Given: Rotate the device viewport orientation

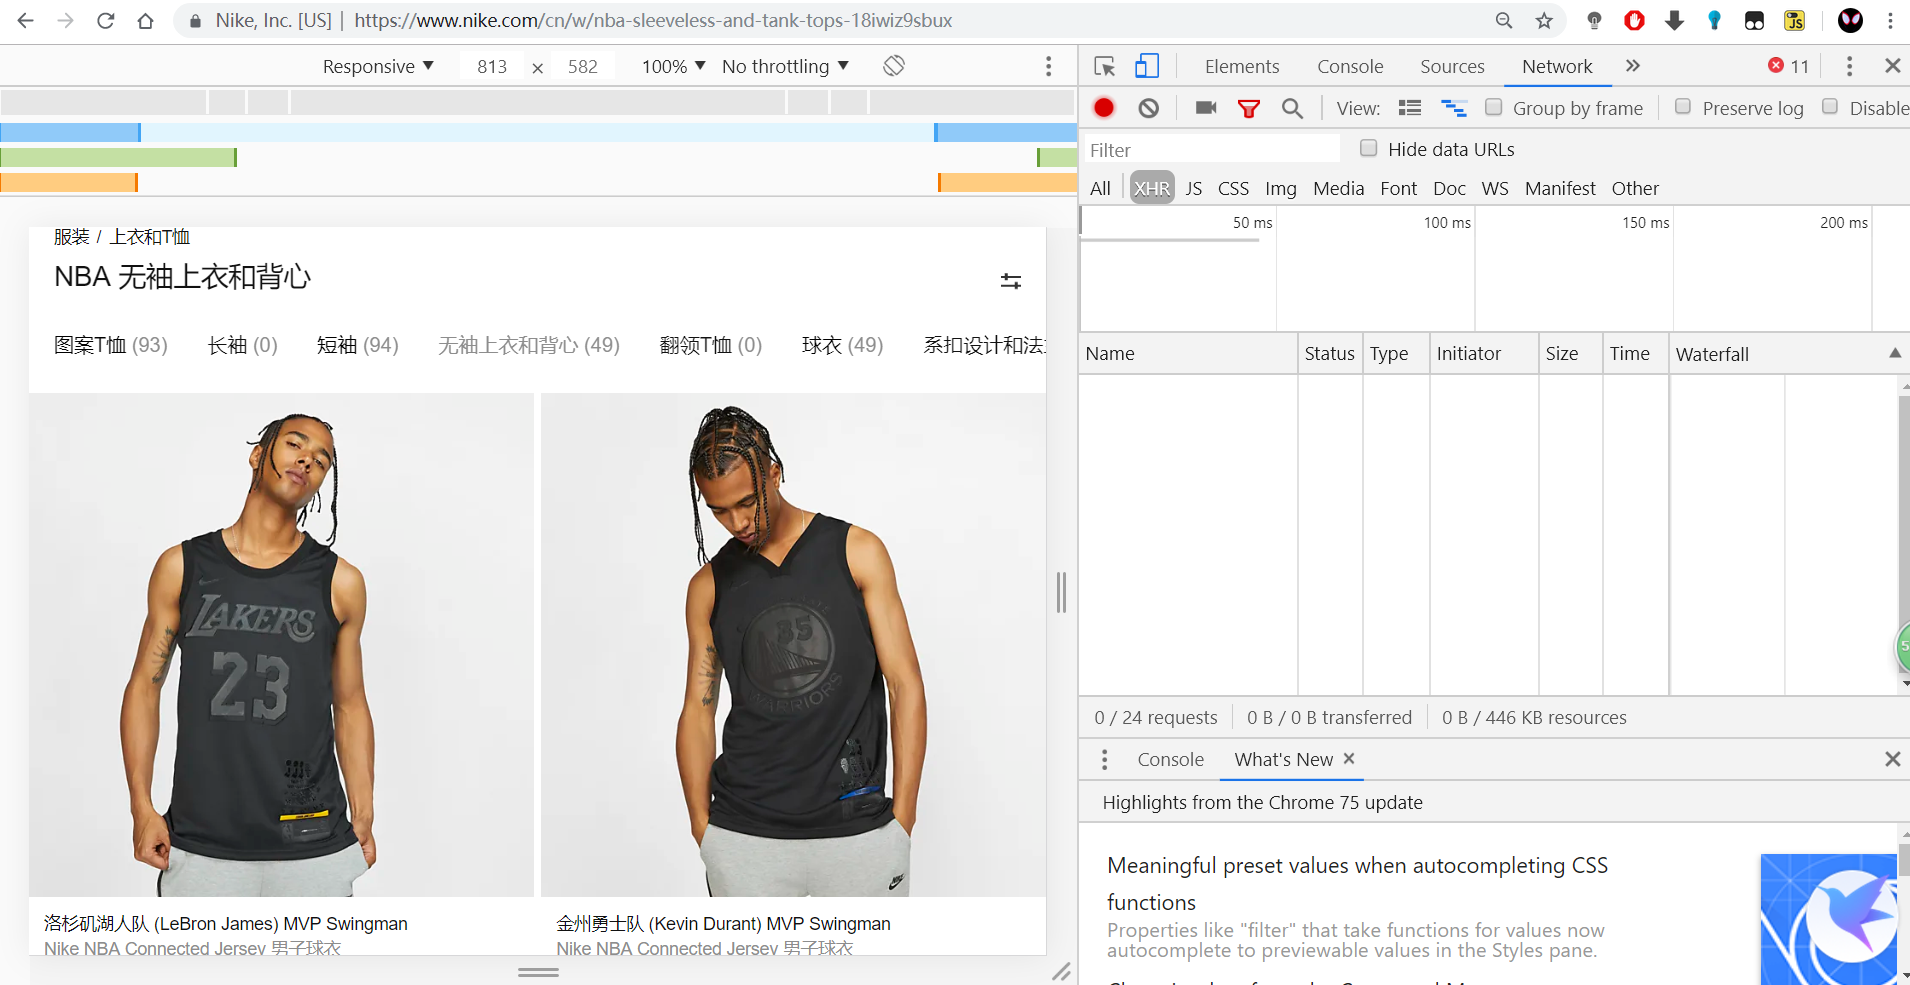Looking at the screenshot, I should pyautogui.click(x=894, y=66).
